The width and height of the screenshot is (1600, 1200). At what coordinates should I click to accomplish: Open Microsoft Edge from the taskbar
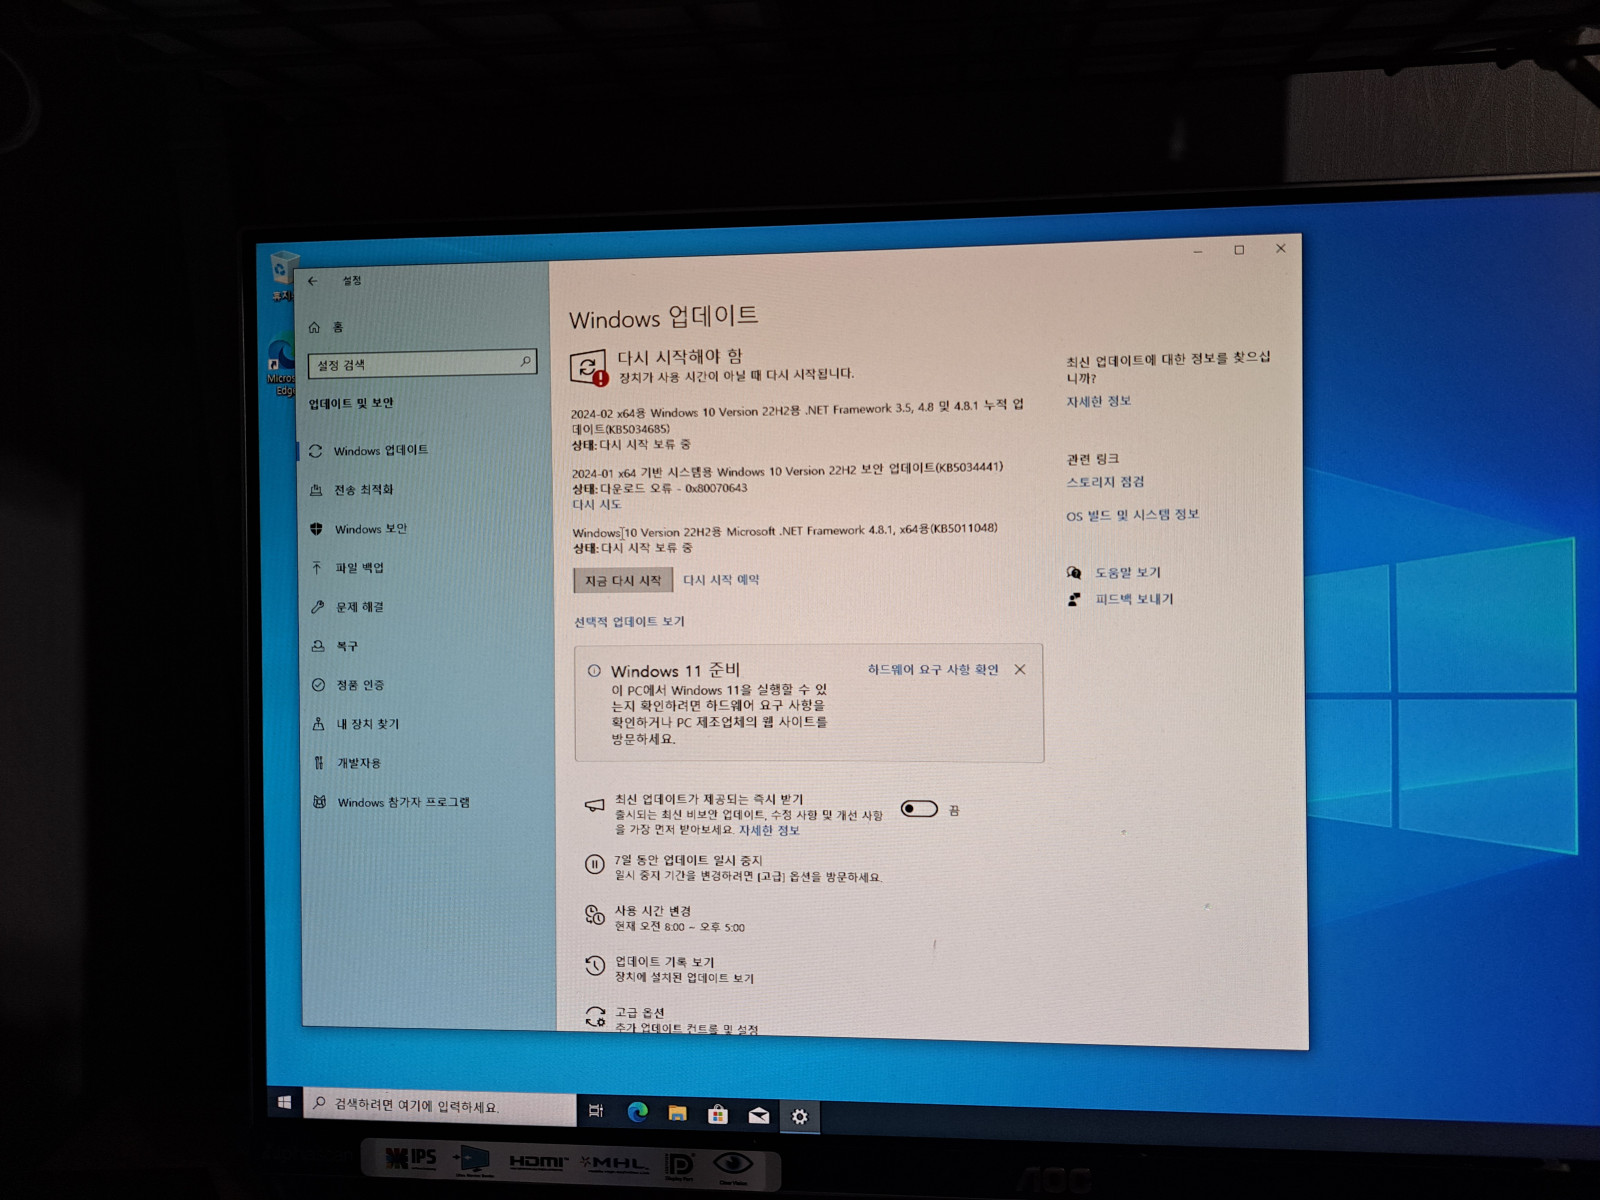pos(637,1112)
